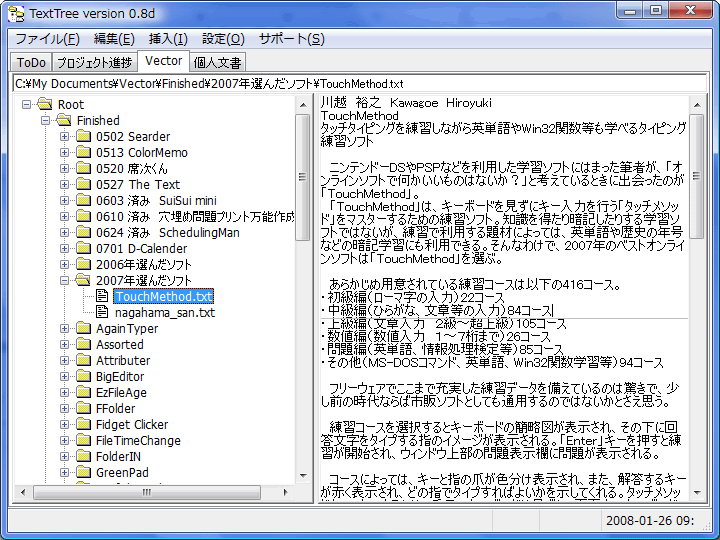This screenshot has width=720, height=540.
Task: Expand the 2006年選んだソフト folder
Action: 64,264
